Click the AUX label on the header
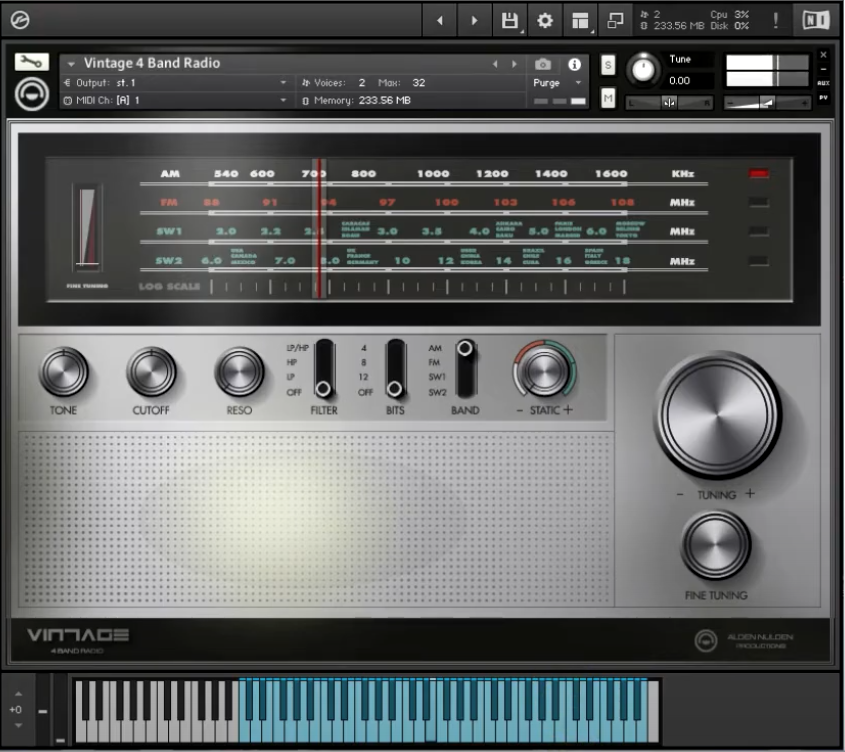This screenshot has width=845, height=752. tap(822, 82)
